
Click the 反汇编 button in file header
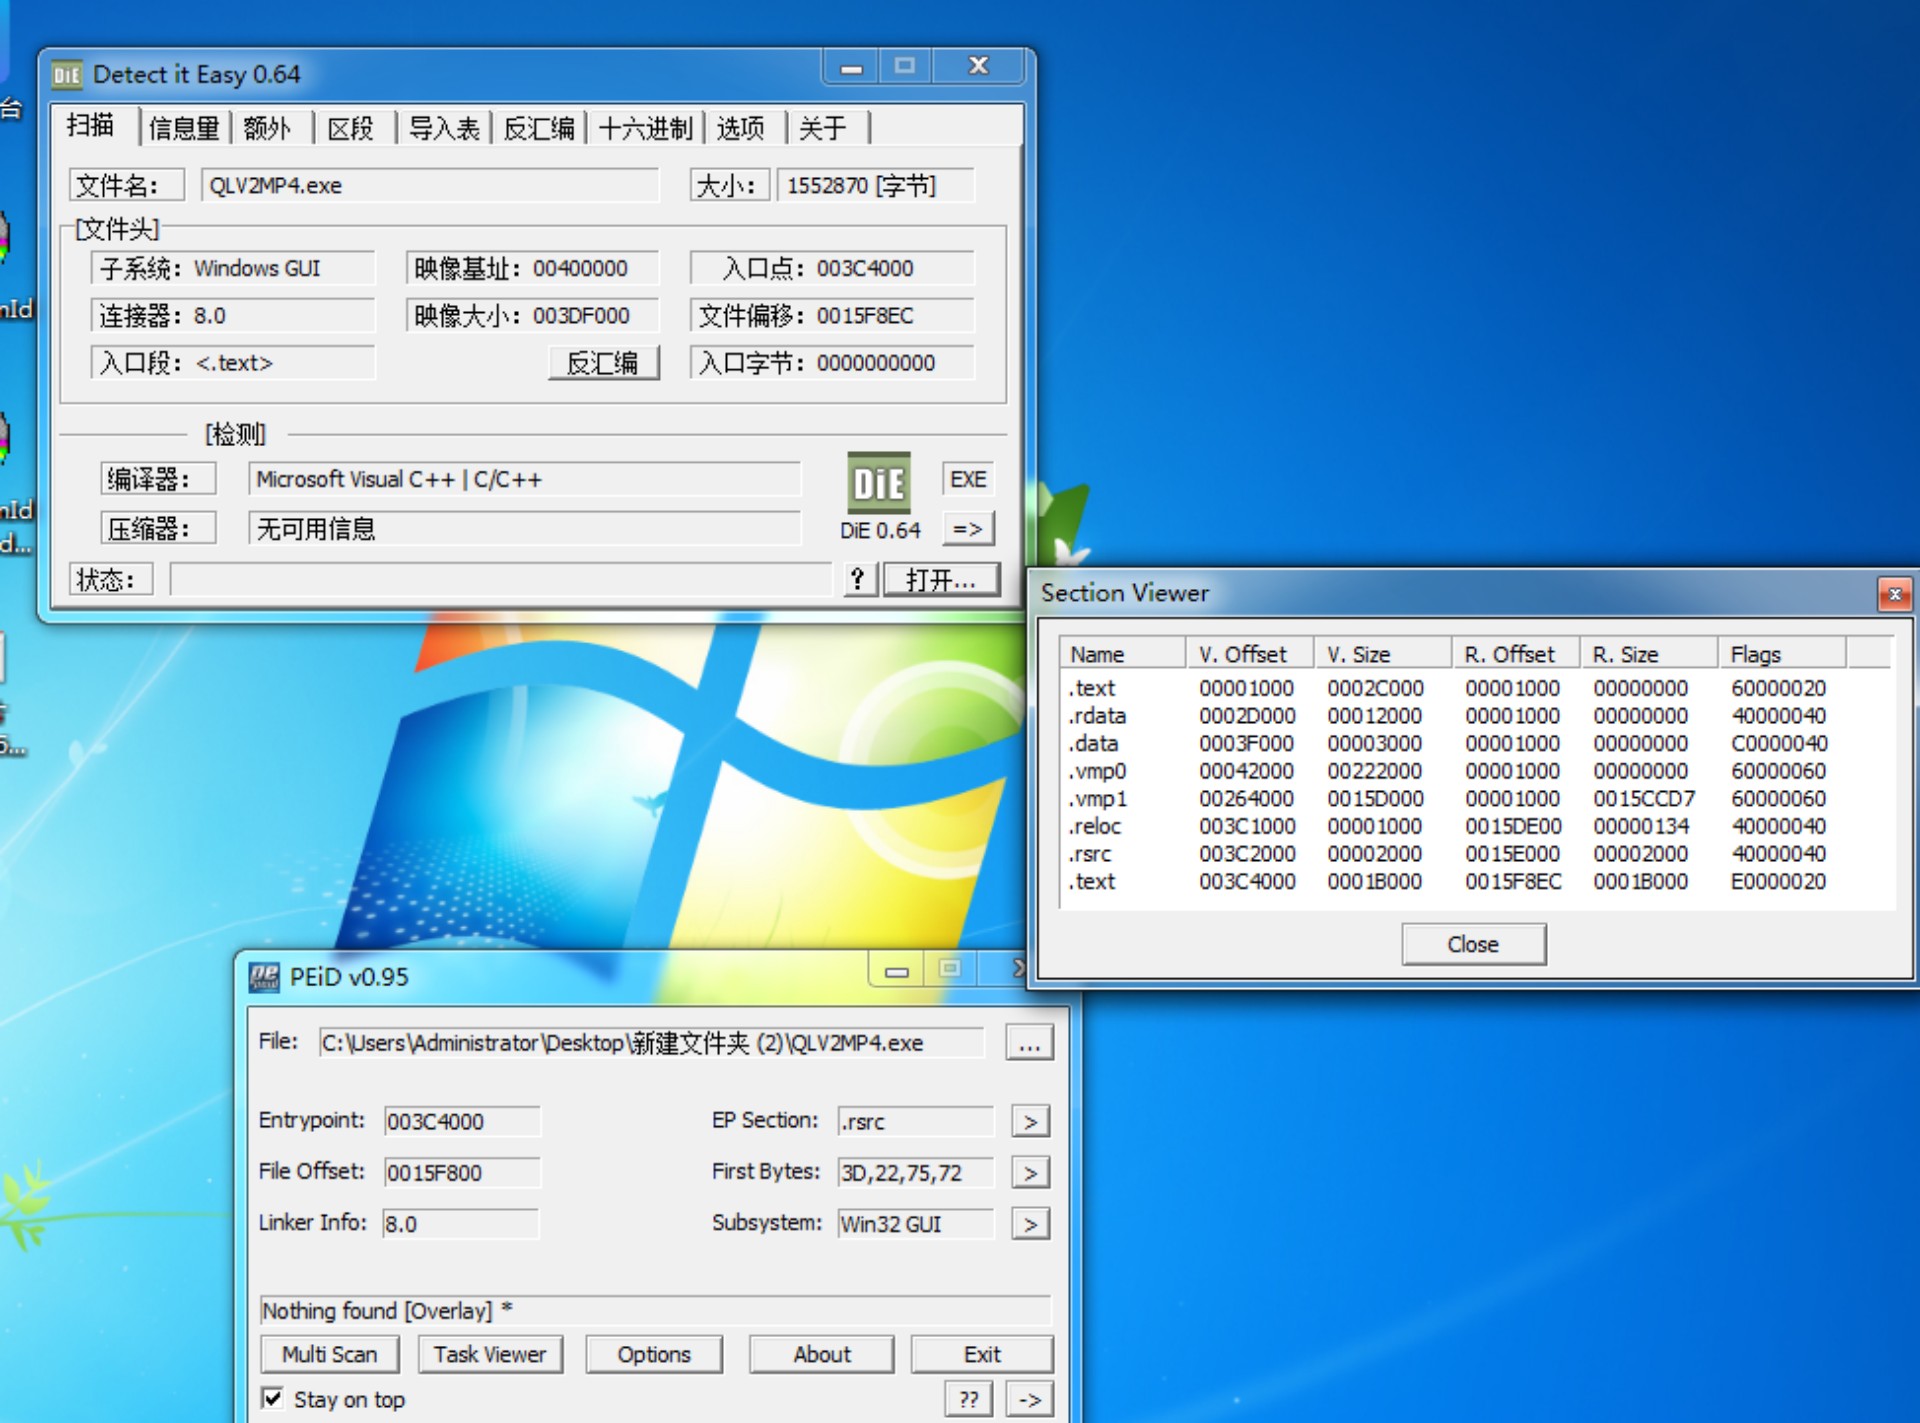(603, 363)
